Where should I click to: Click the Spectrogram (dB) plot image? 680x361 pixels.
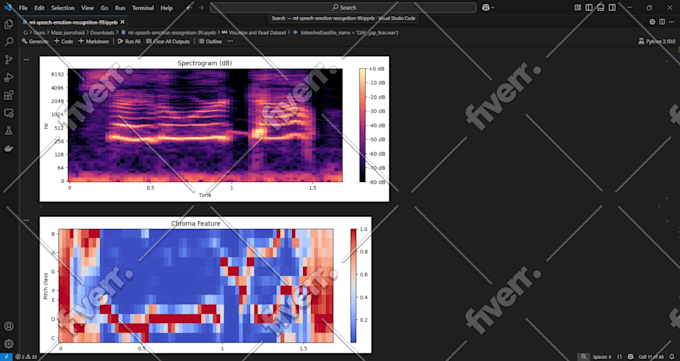(214, 129)
